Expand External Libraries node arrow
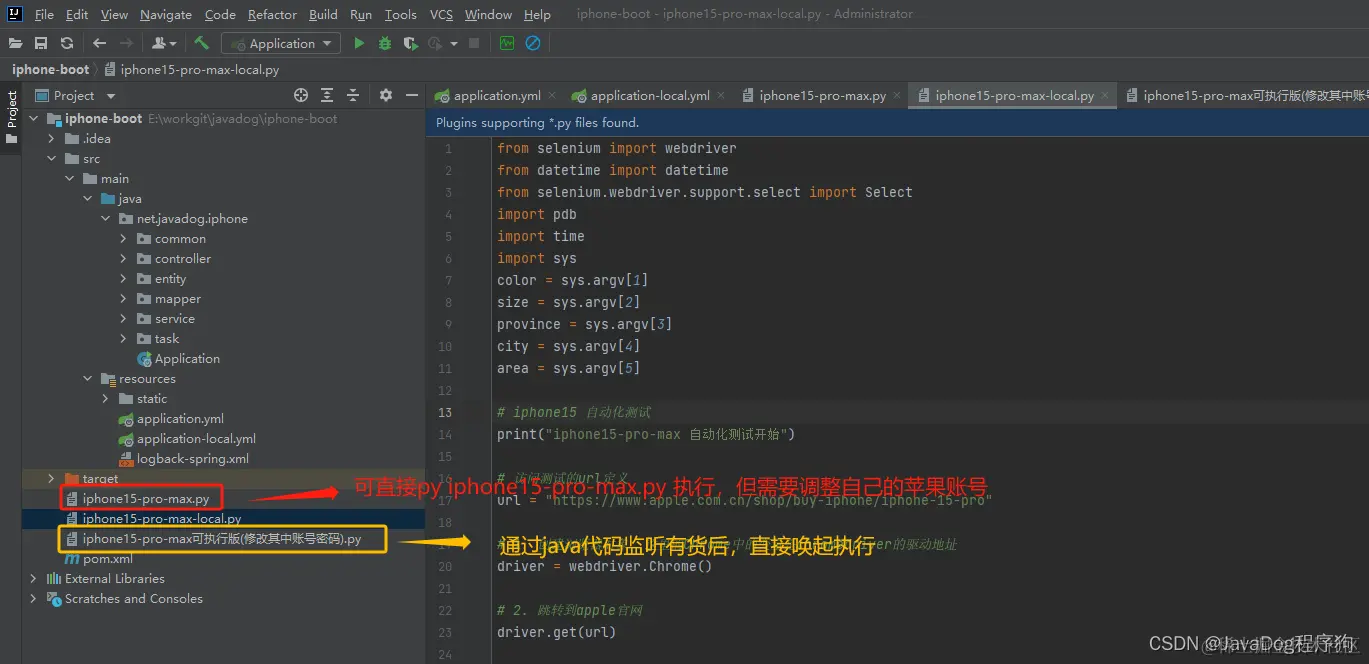The image size is (1369, 664). pos(33,579)
